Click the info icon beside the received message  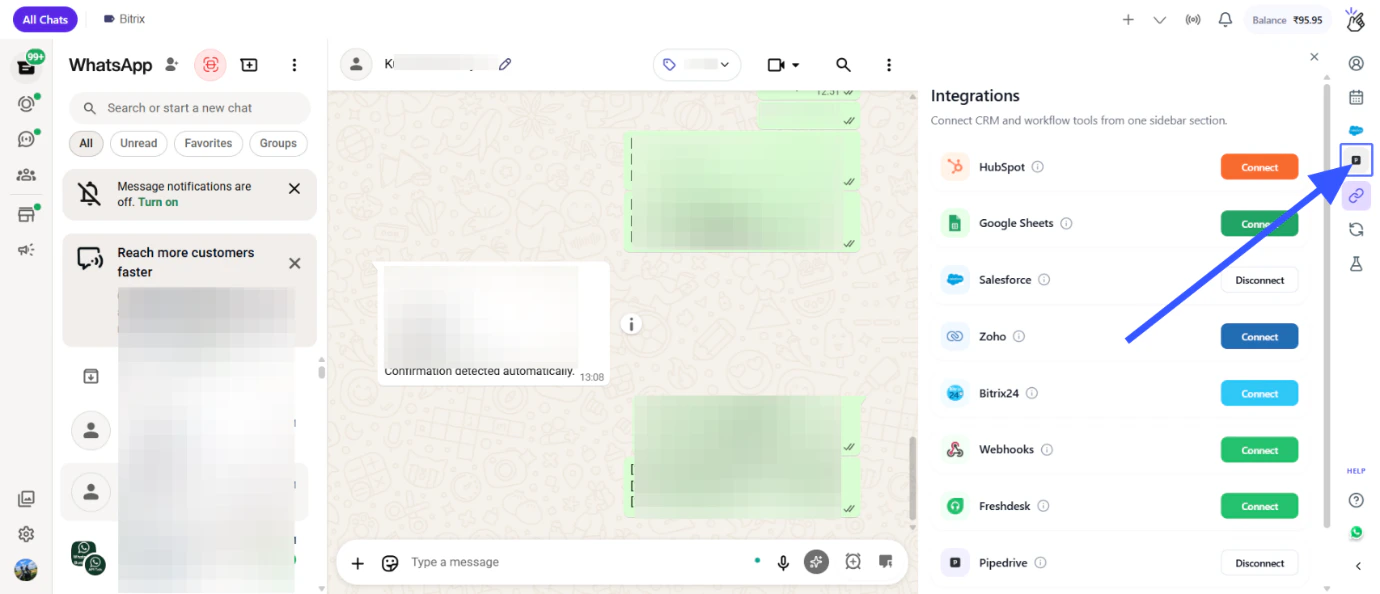click(x=631, y=324)
